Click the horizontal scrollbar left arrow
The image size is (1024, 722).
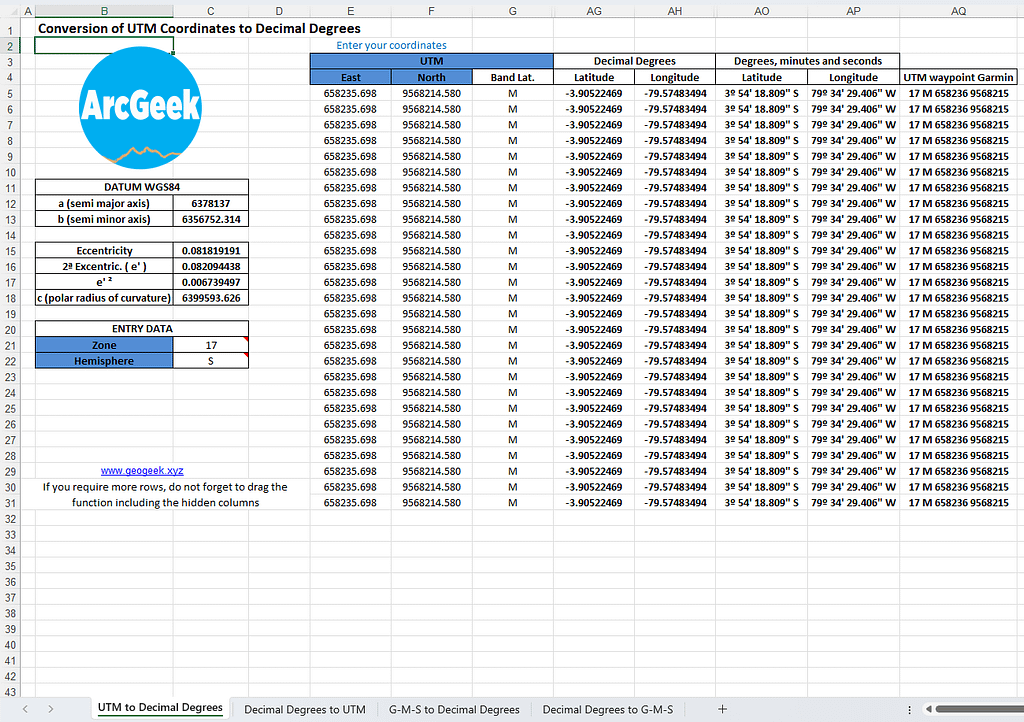(x=929, y=709)
